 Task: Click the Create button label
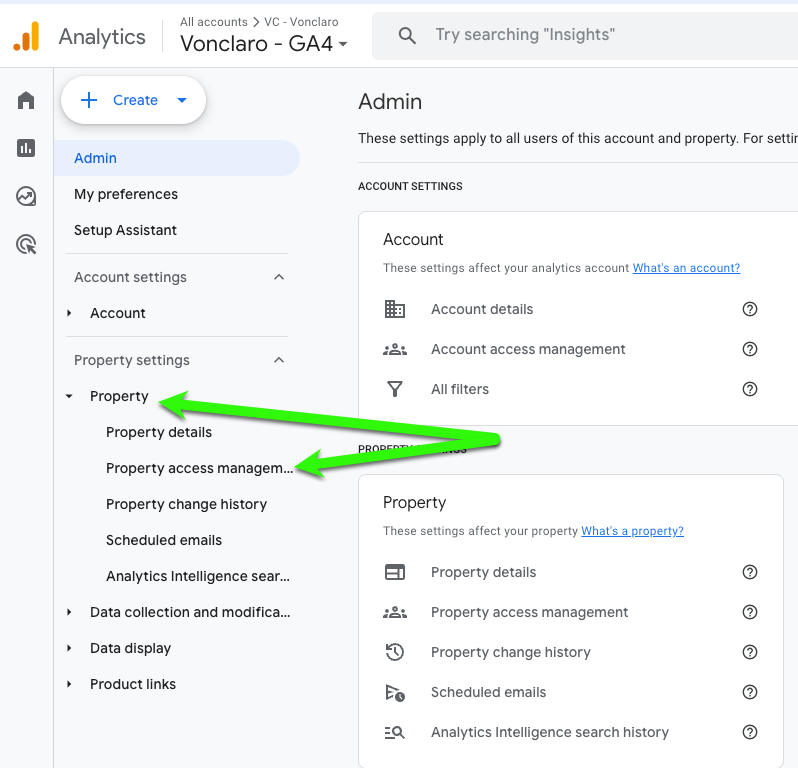tap(135, 100)
